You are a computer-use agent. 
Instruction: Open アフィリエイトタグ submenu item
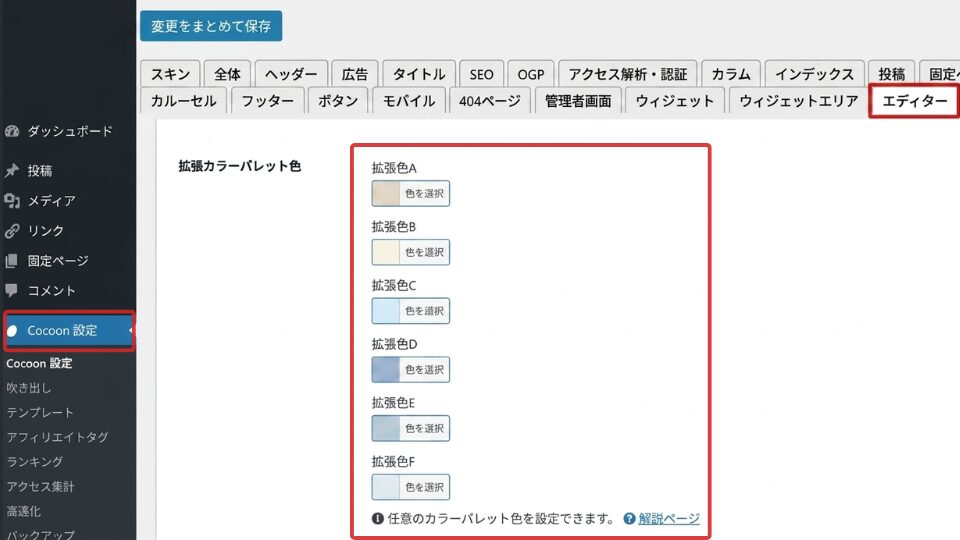click(x=58, y=437)
